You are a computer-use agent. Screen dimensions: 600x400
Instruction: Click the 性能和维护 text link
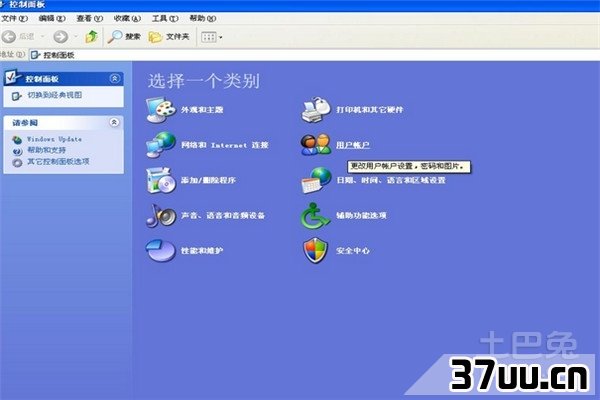point(202,251)
